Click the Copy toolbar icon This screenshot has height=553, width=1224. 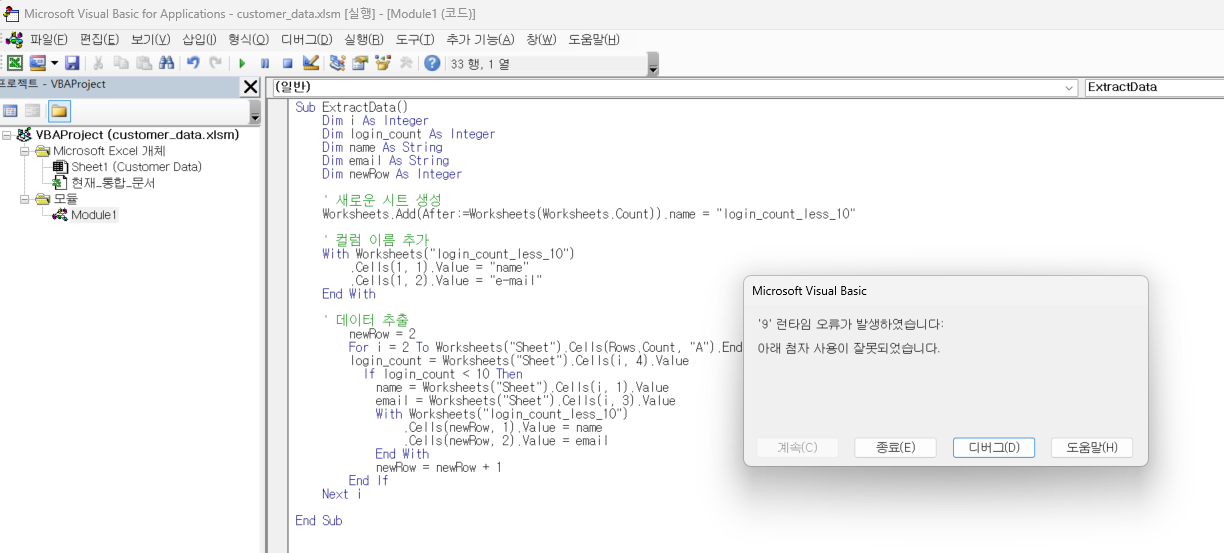[121, 63]
